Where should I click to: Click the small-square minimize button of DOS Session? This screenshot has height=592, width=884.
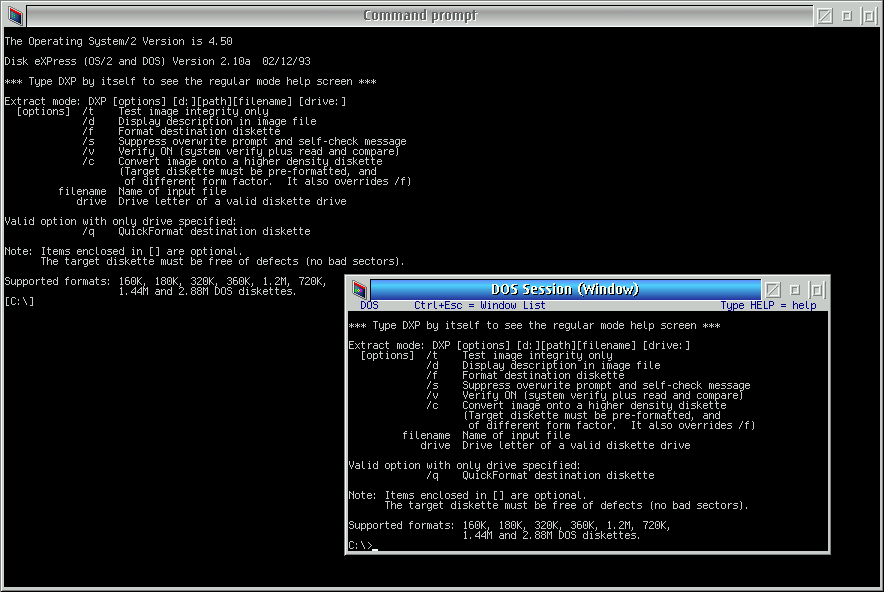[x=795, y=290]
